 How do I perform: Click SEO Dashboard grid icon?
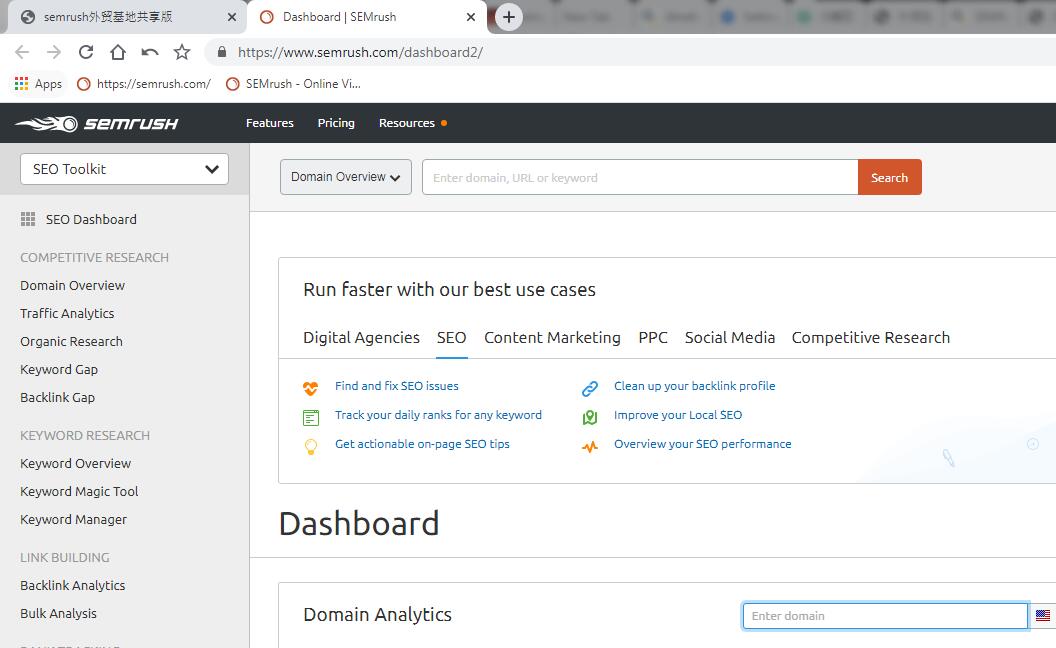pyautogui.click(x=28, y=219)
